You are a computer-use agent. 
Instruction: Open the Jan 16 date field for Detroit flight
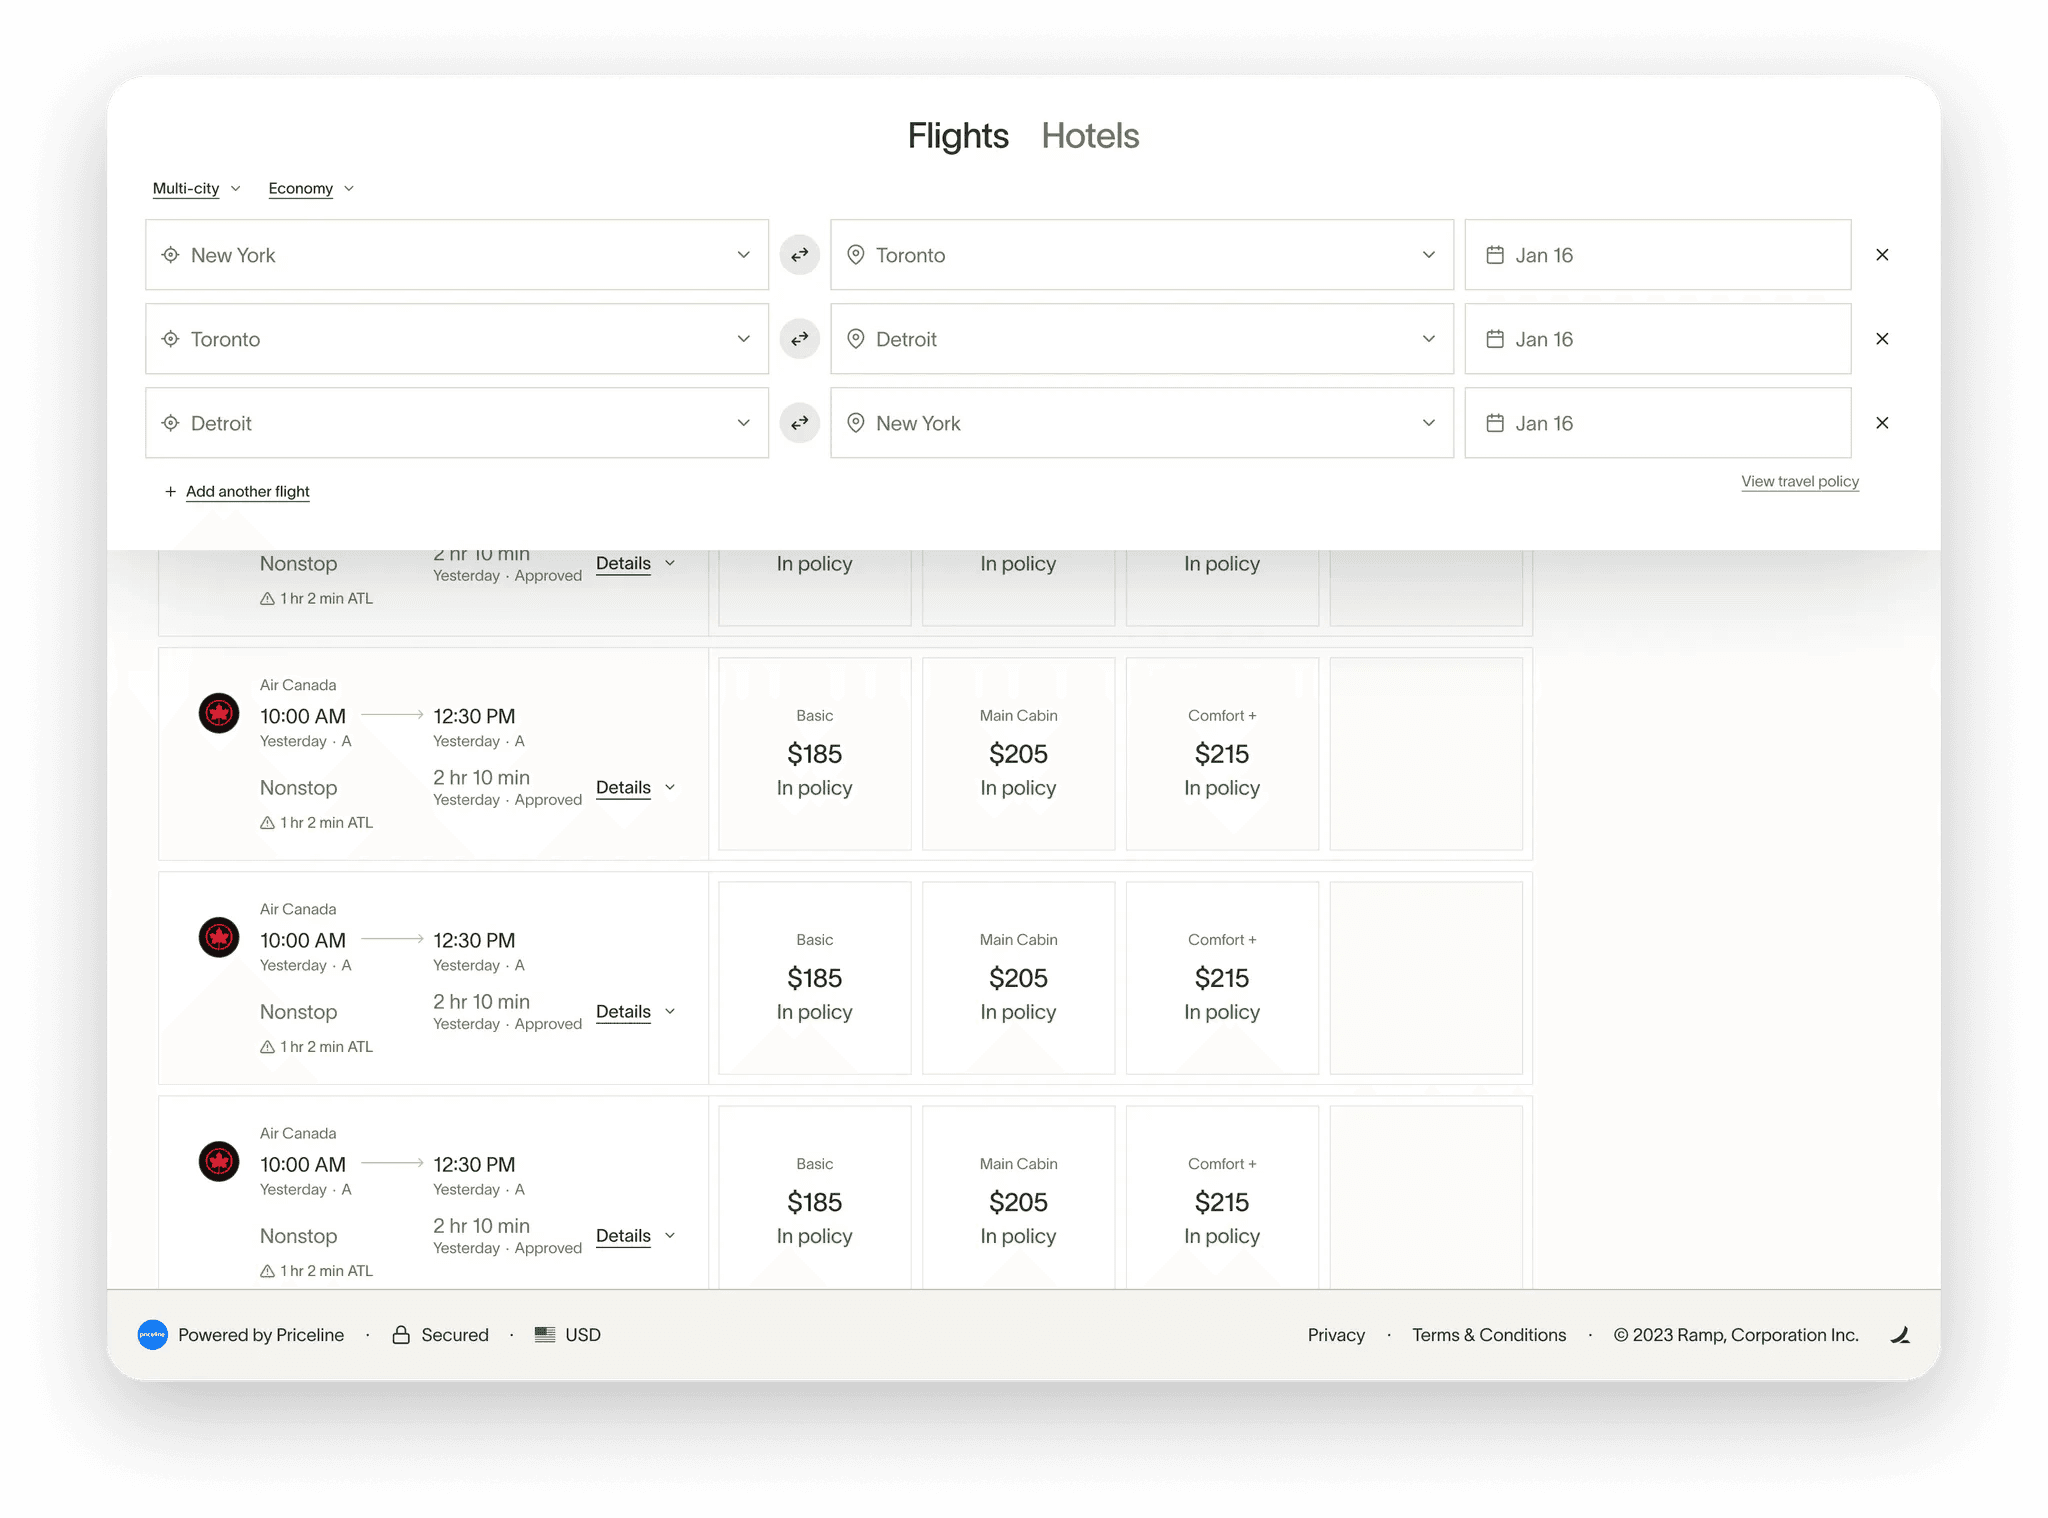click(x=1658, y=423)
